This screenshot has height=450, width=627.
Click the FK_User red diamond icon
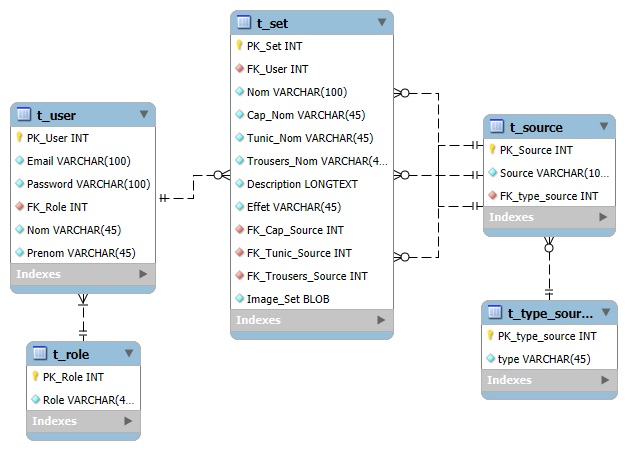(x=240, y=68)
